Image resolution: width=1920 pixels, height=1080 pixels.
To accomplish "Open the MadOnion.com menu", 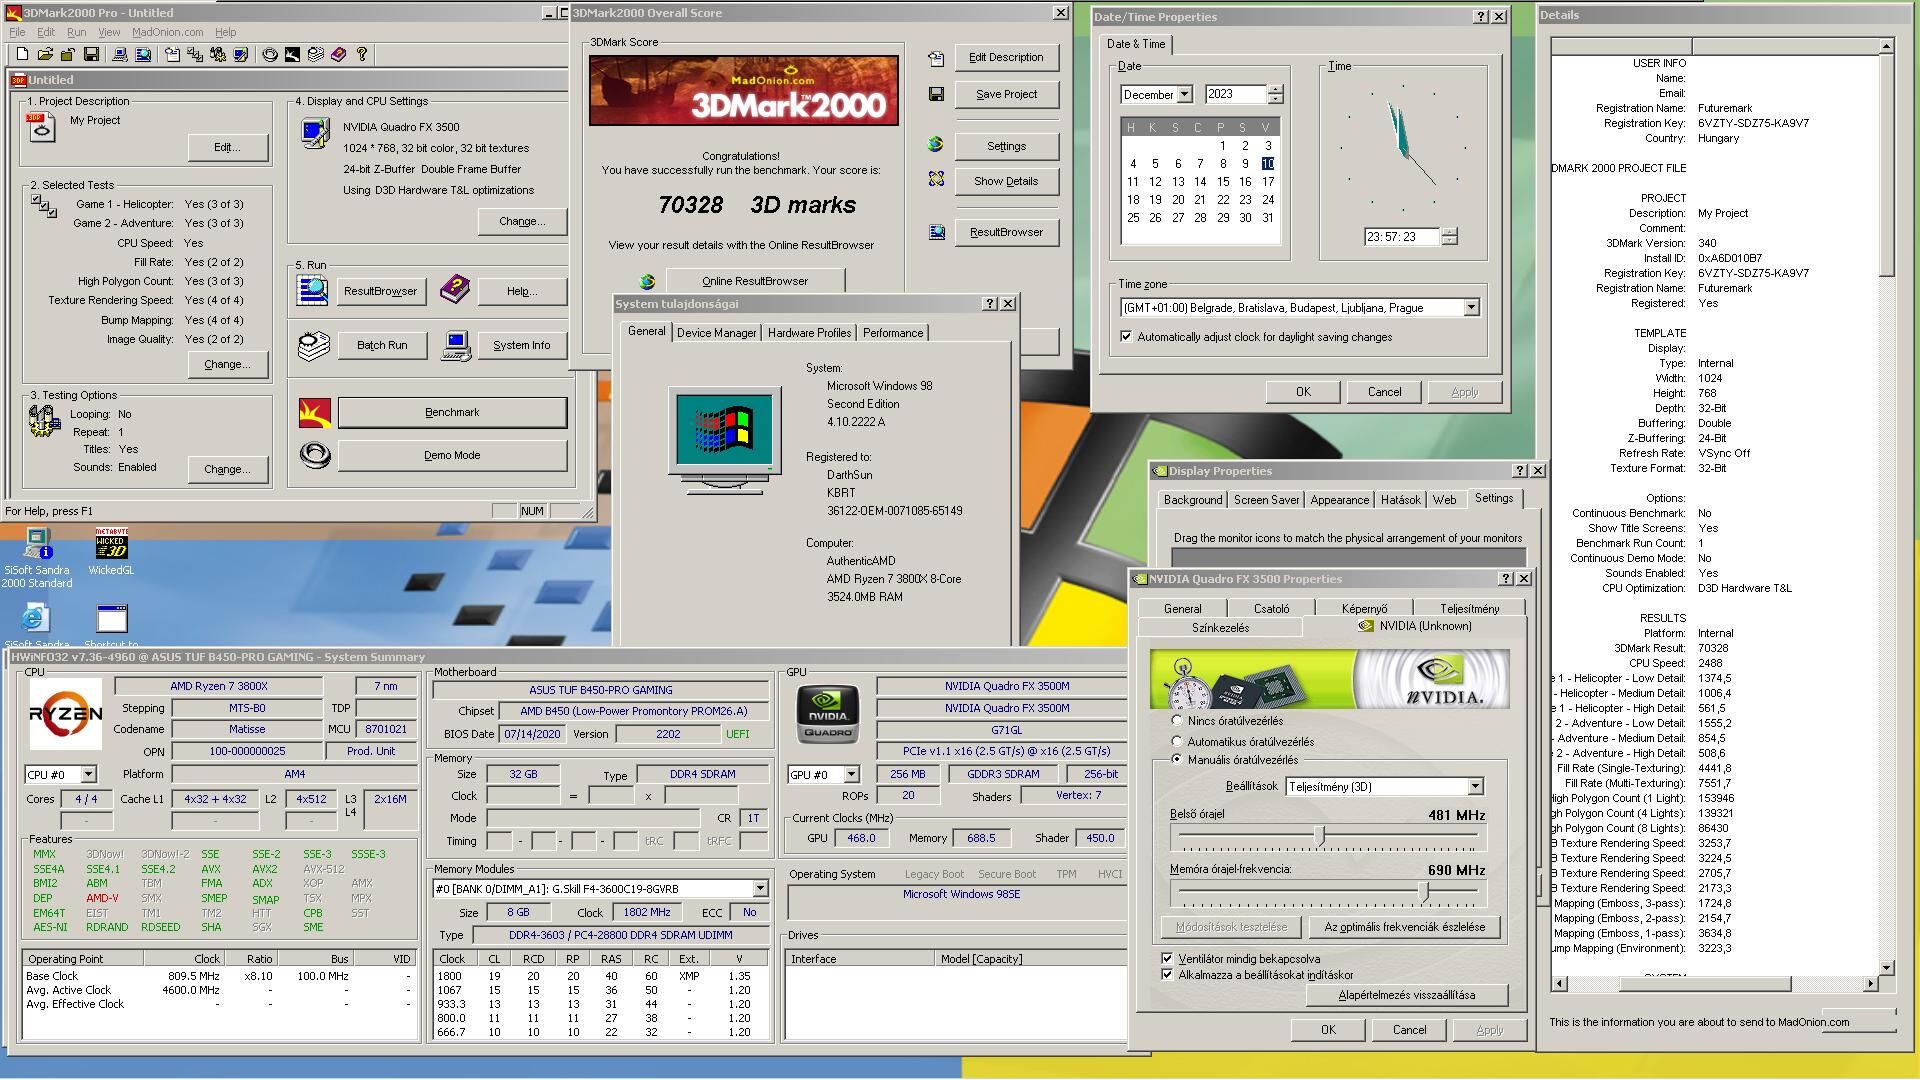I will [167, 32].
